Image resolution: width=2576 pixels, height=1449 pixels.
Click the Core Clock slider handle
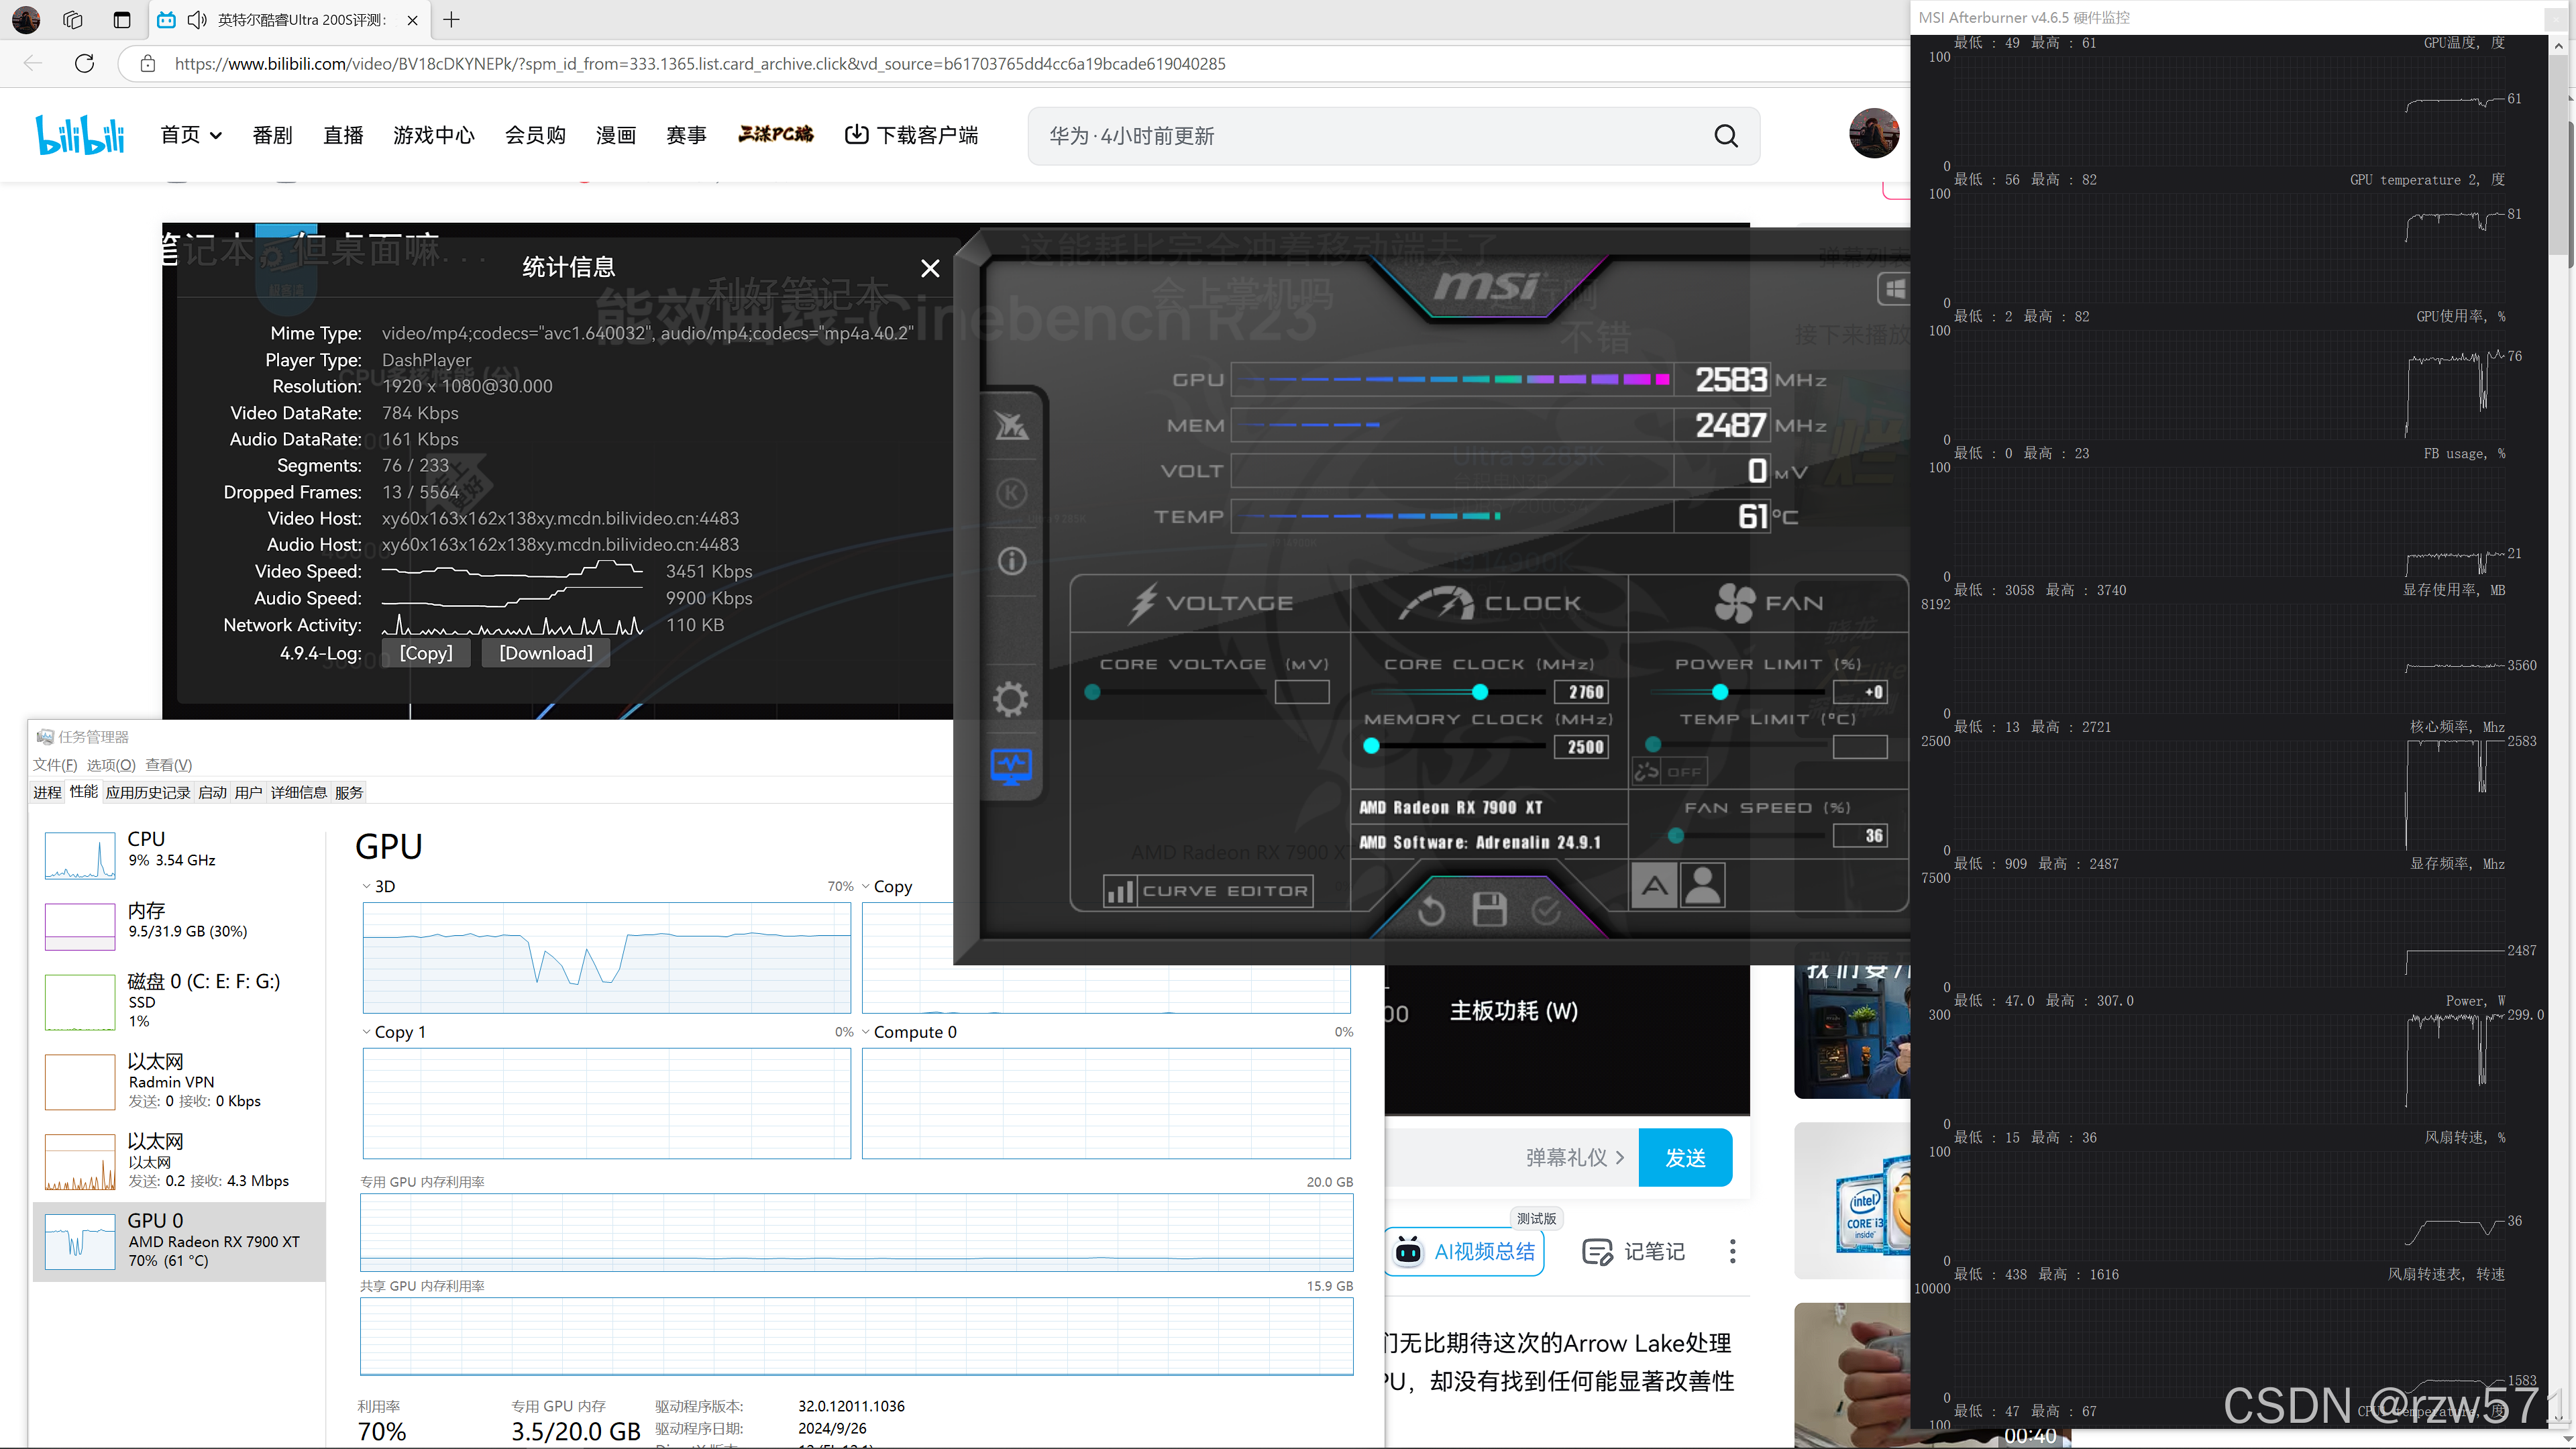coord(1480,692)
